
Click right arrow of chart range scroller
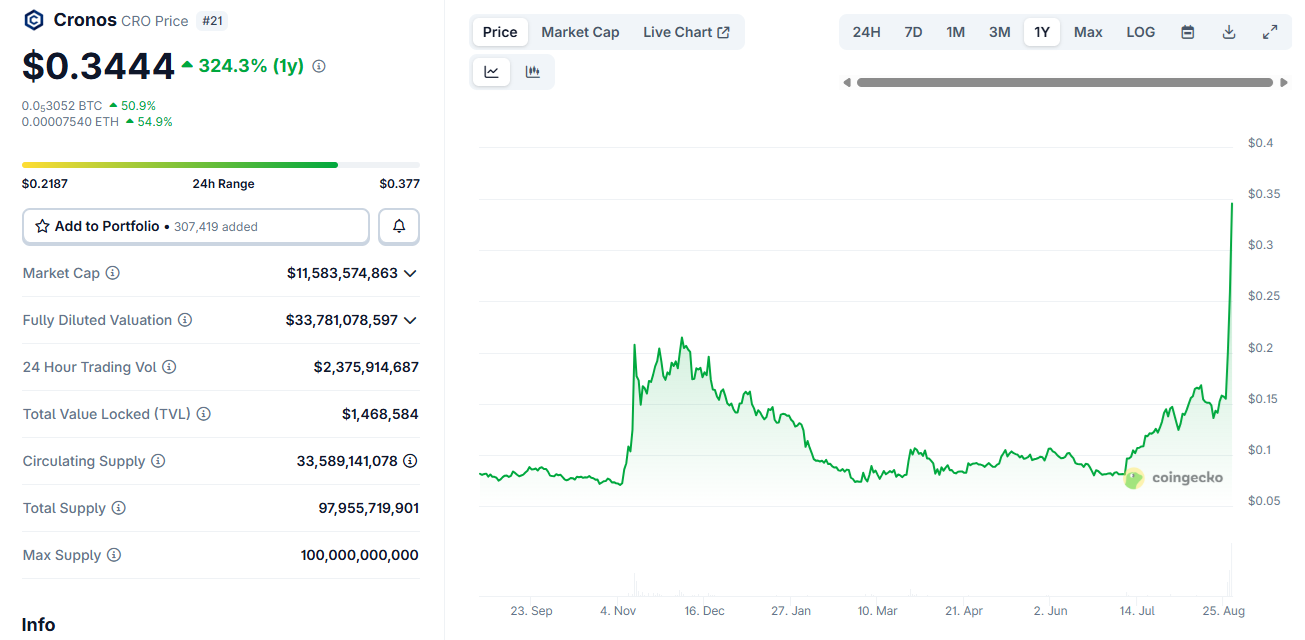pyautogui.click(x=1284, y=83)
